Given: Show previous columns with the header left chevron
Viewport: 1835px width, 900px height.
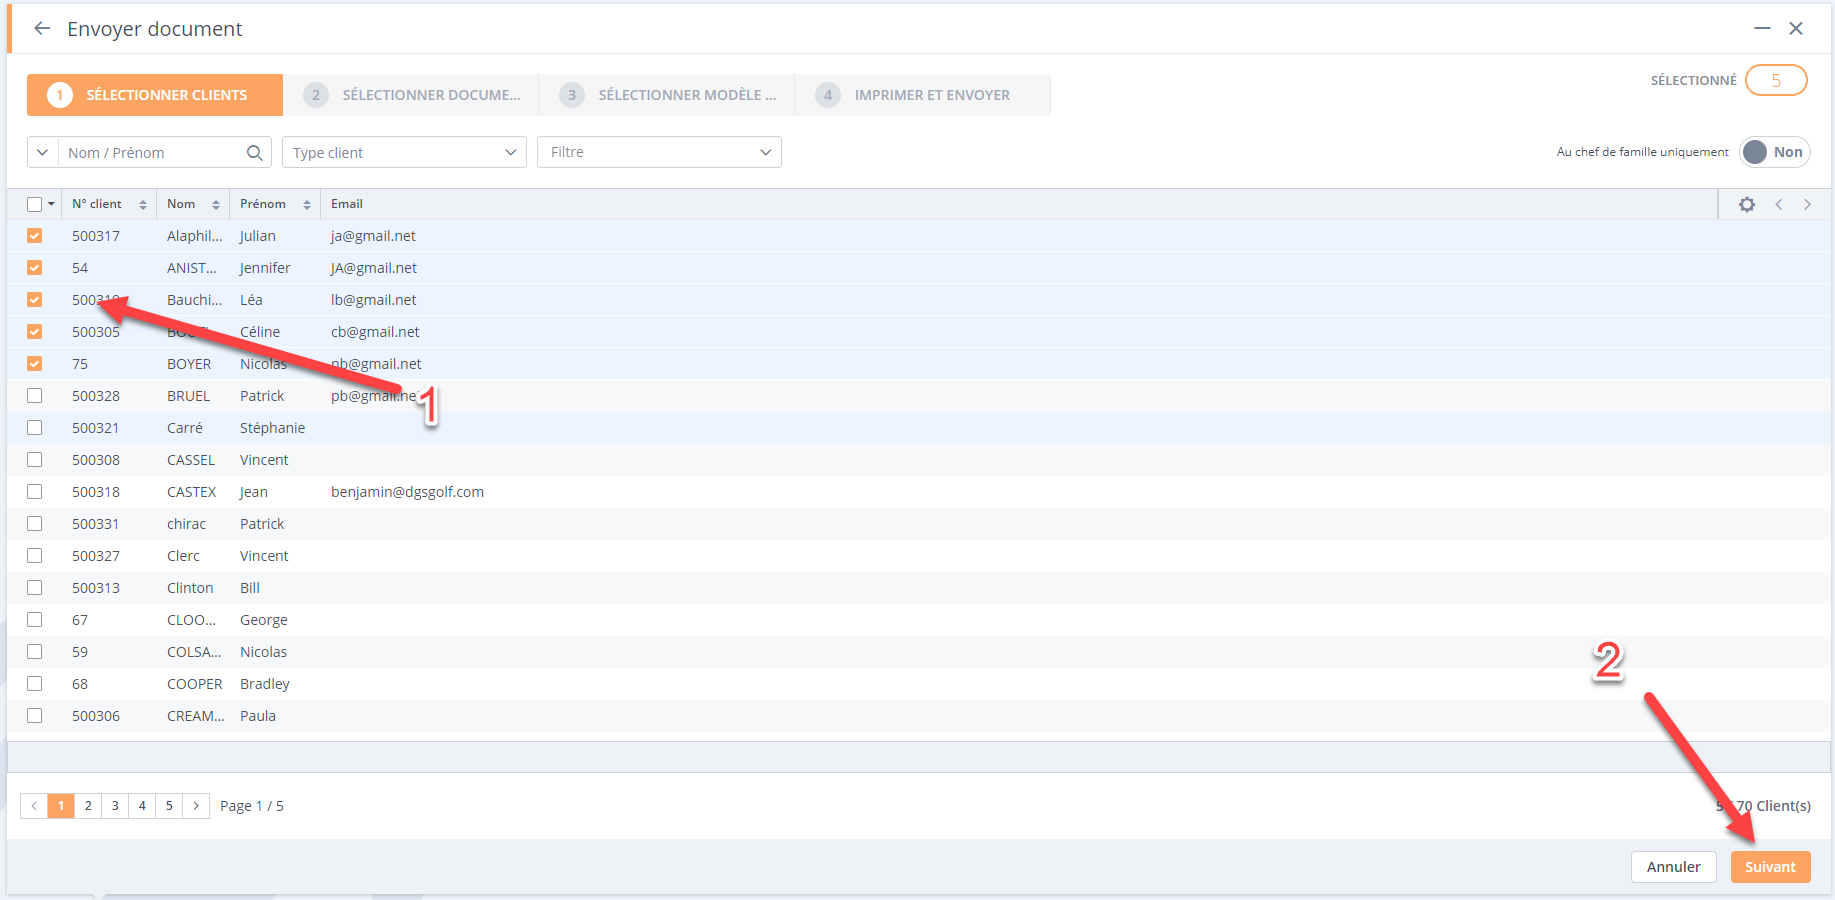Looking at the screenshot, I should pos(1779,204).
